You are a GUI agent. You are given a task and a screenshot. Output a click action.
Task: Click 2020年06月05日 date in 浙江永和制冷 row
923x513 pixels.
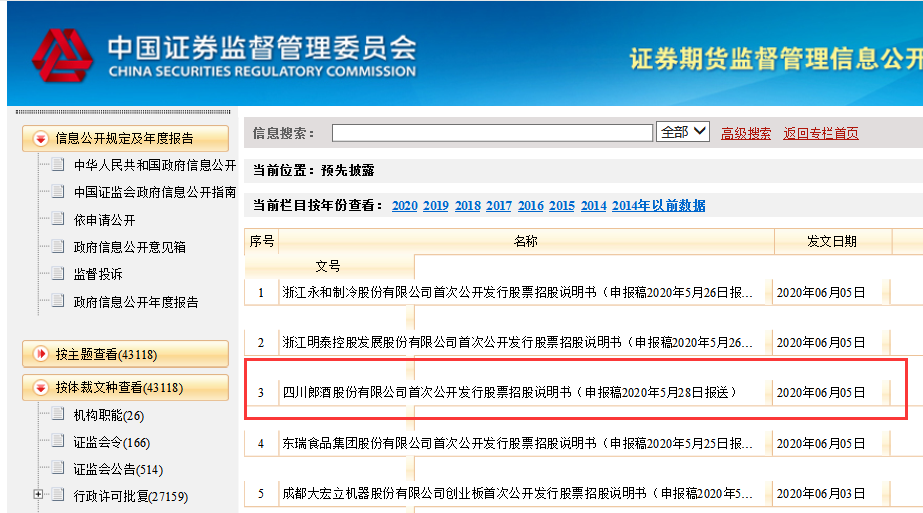821,293
